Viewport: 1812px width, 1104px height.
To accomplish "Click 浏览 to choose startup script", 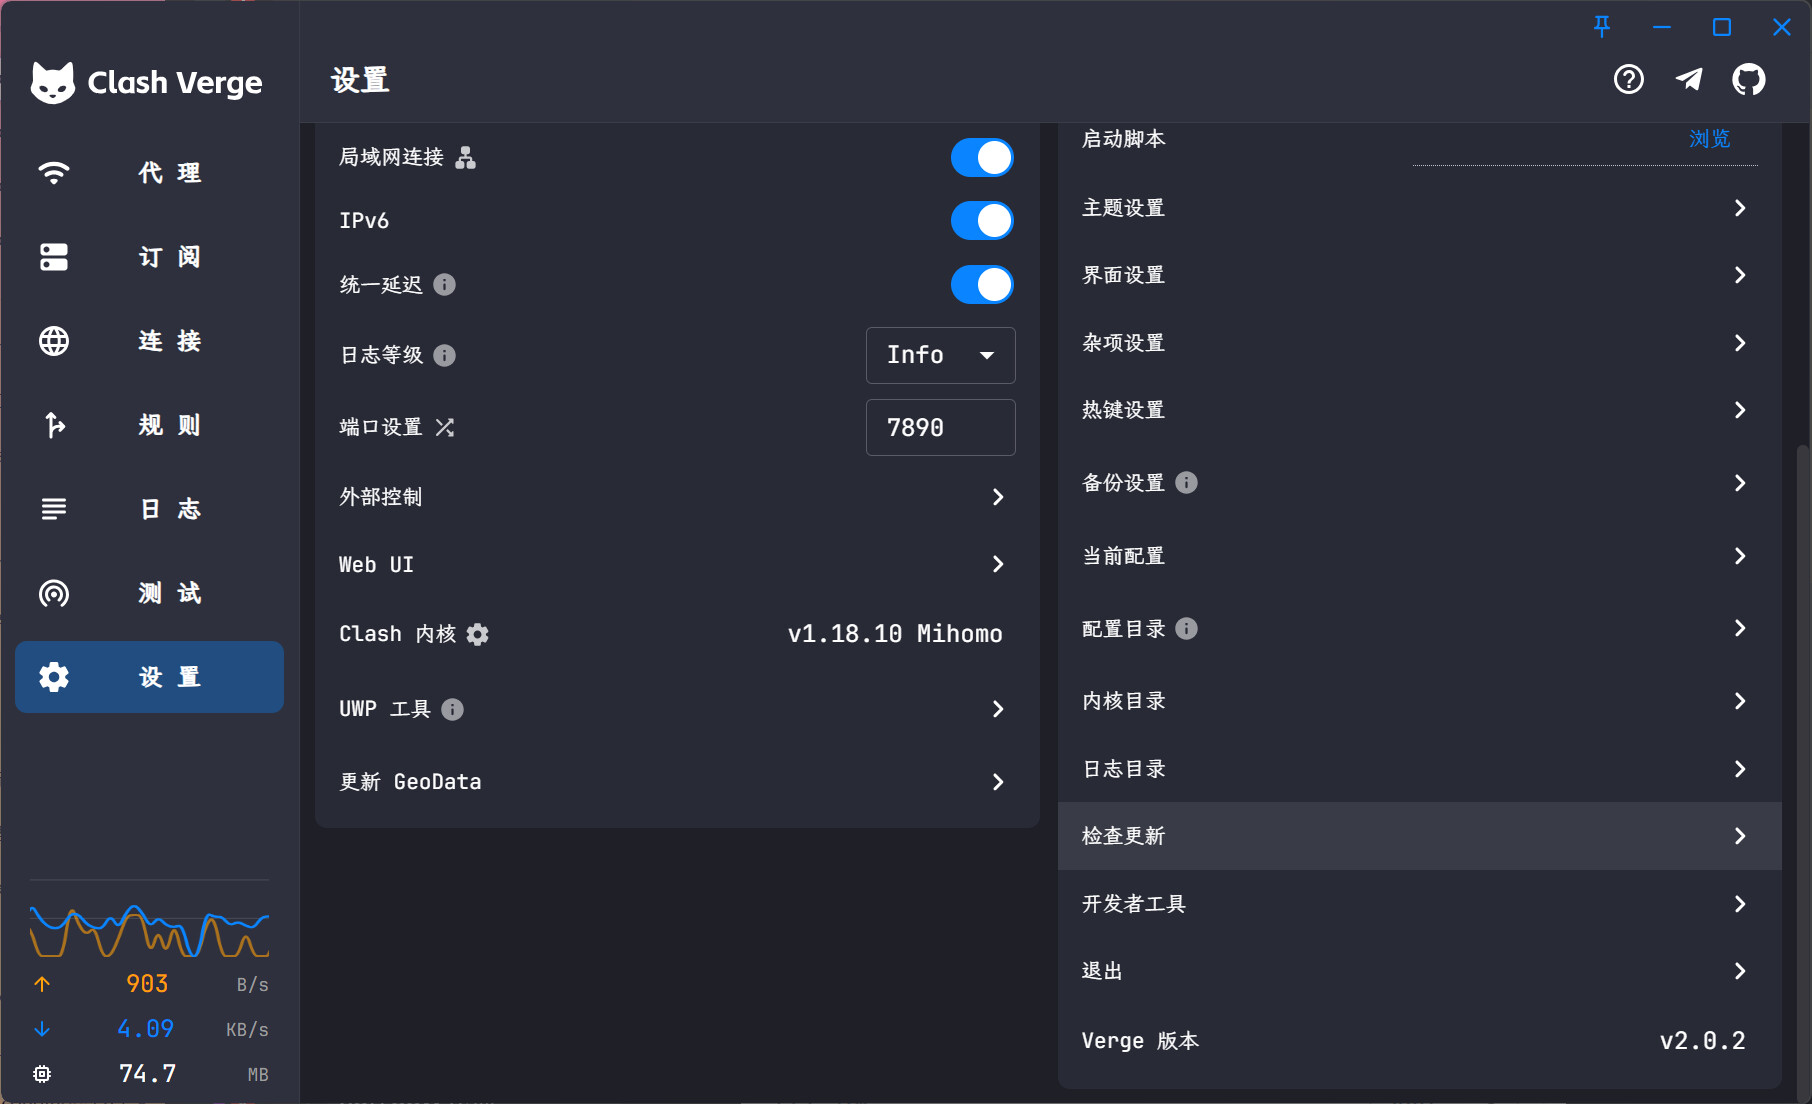I will tap(1709, 139).
